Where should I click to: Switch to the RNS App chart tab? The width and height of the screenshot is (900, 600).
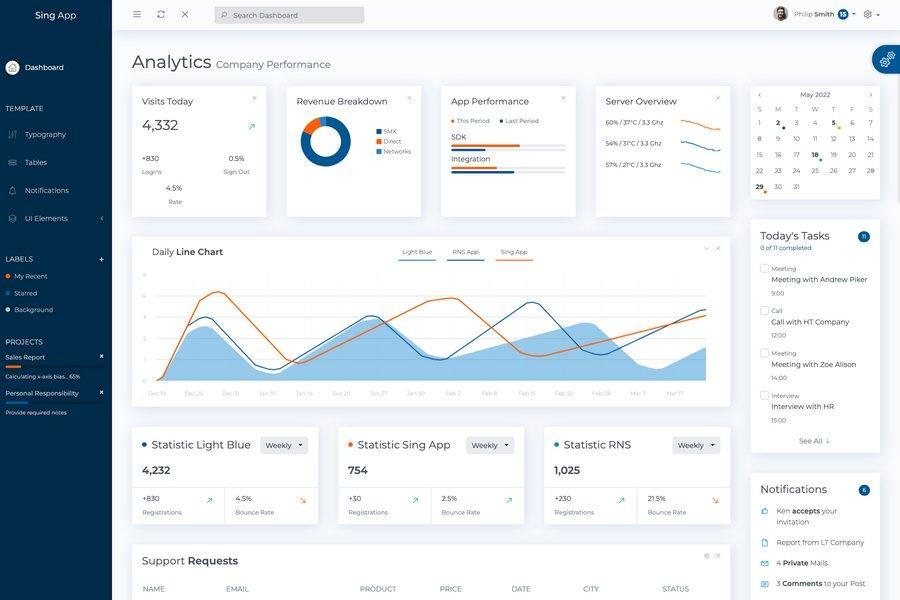pyautogui.click(x=467, y=250)
